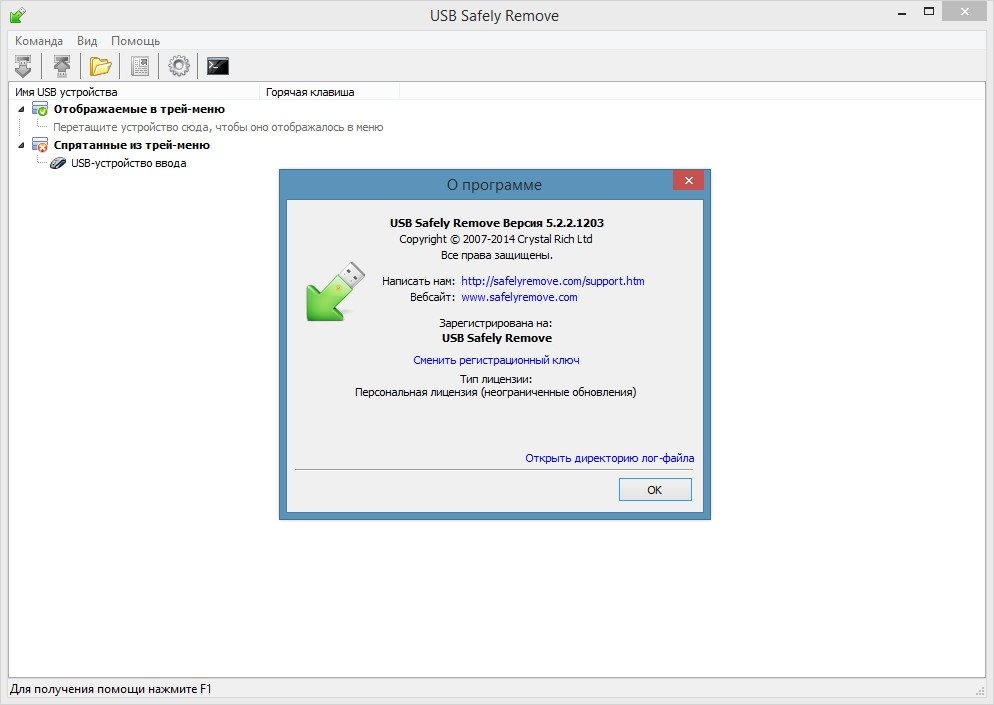Click the return device back toolbar icon
This screenshot has width=994, height=705.
click(x=62, y=66)
